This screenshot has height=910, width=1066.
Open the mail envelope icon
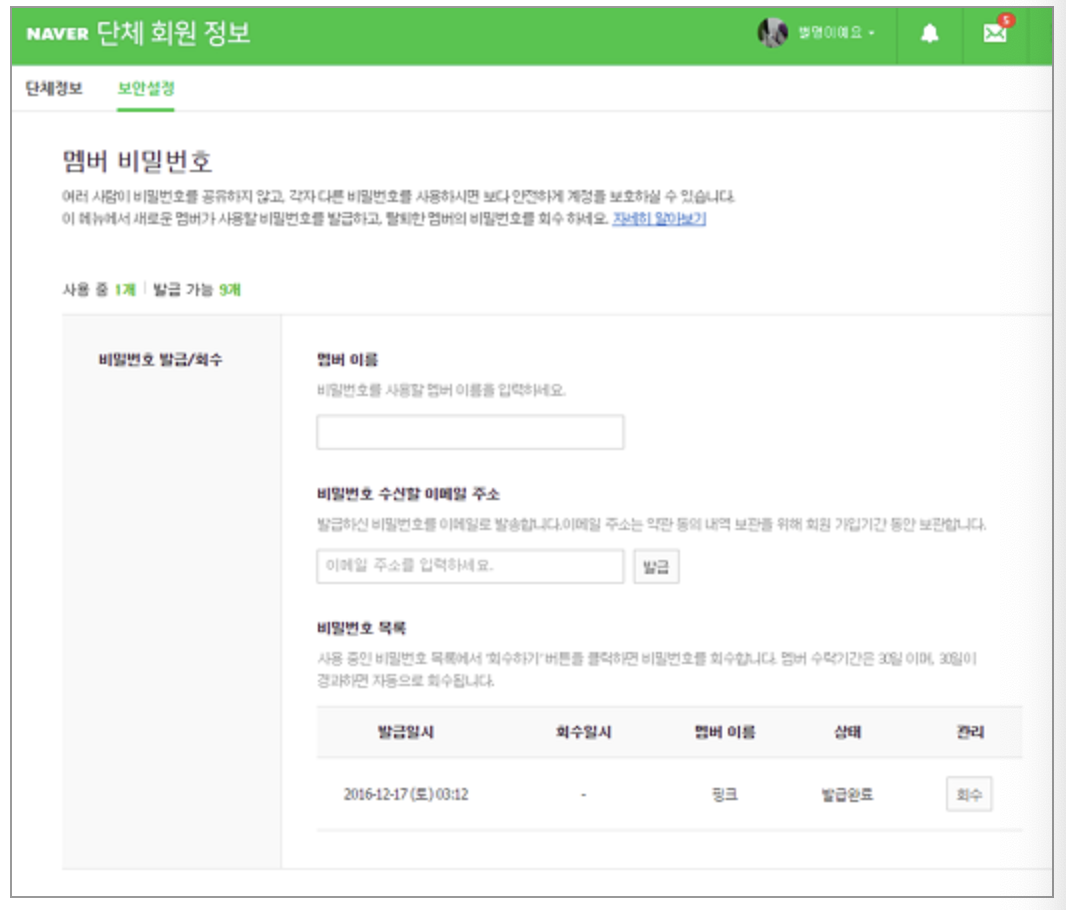[x=994, y=33]
